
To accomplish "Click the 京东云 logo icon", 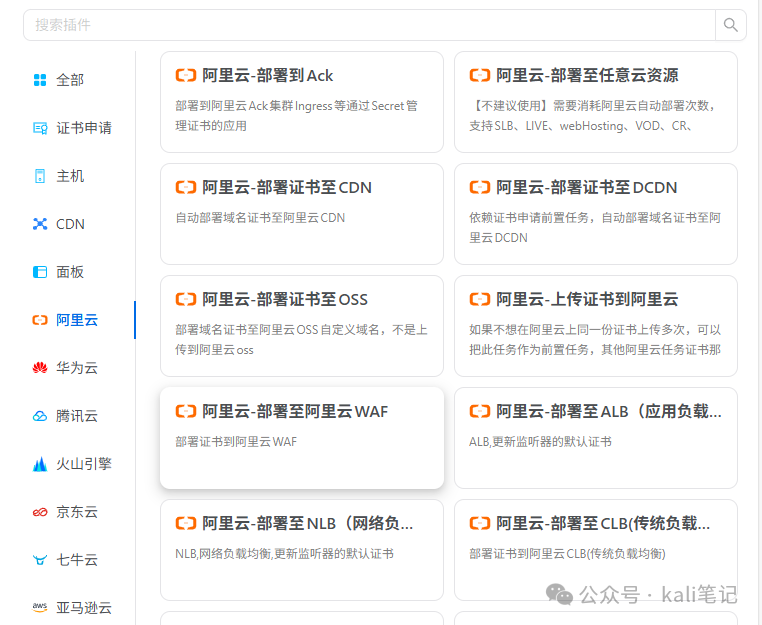I will [x=40, y=512].
